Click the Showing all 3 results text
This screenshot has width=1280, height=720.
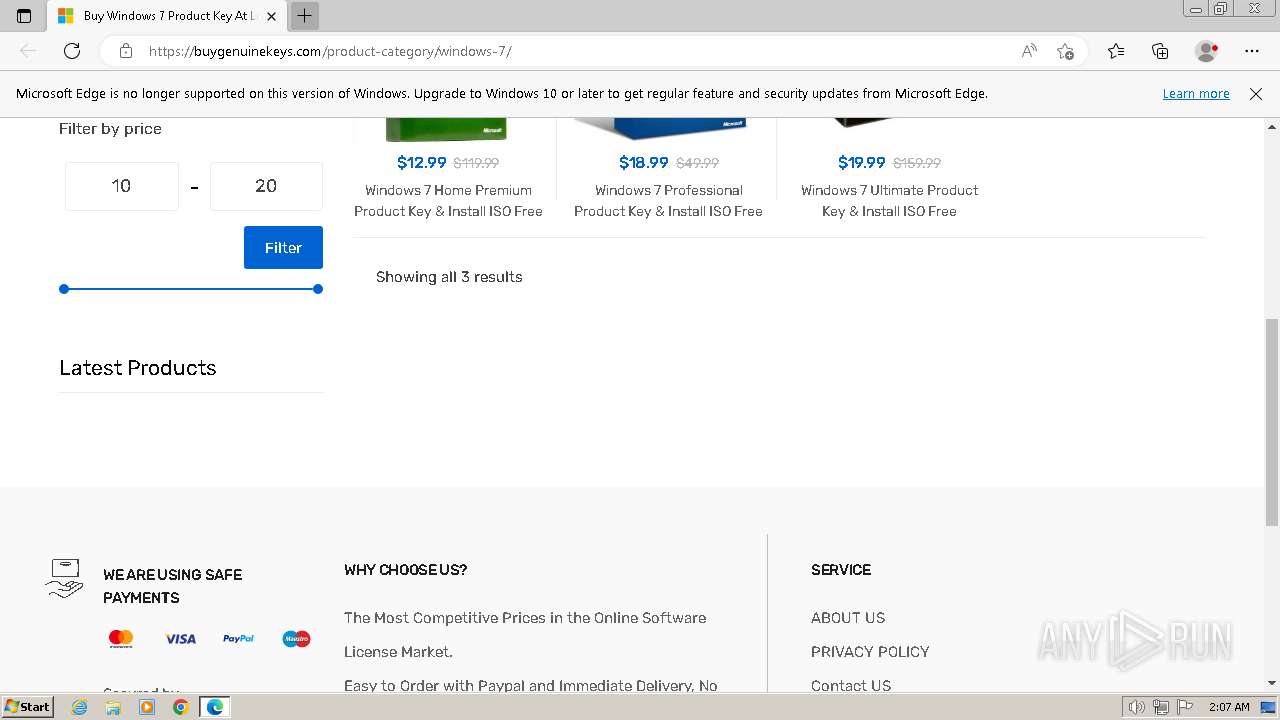449,277
